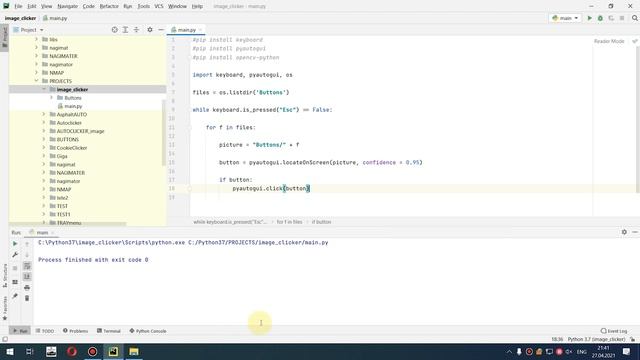Screen dimensions: 640x360
Task: Click Run with Coverage icon in toolbar
Action: pyautogui.click(x=611, y=18)
